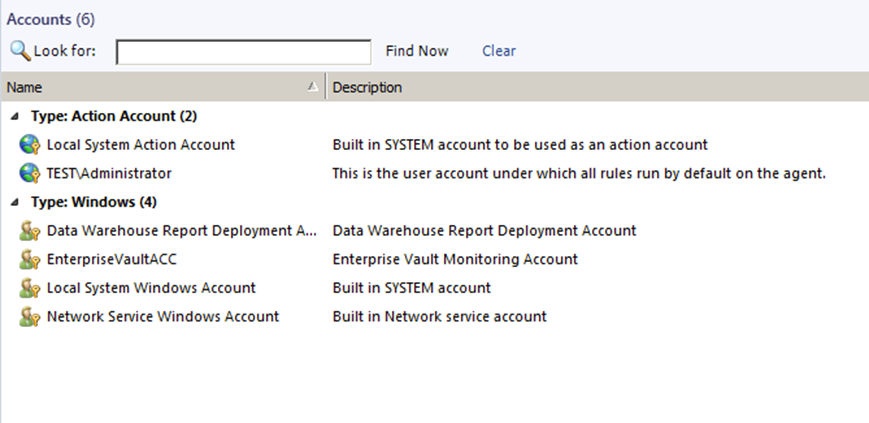Click the EnterpriseVaultACC user key icon
The image size is (869, 423).
pos(29,259)
